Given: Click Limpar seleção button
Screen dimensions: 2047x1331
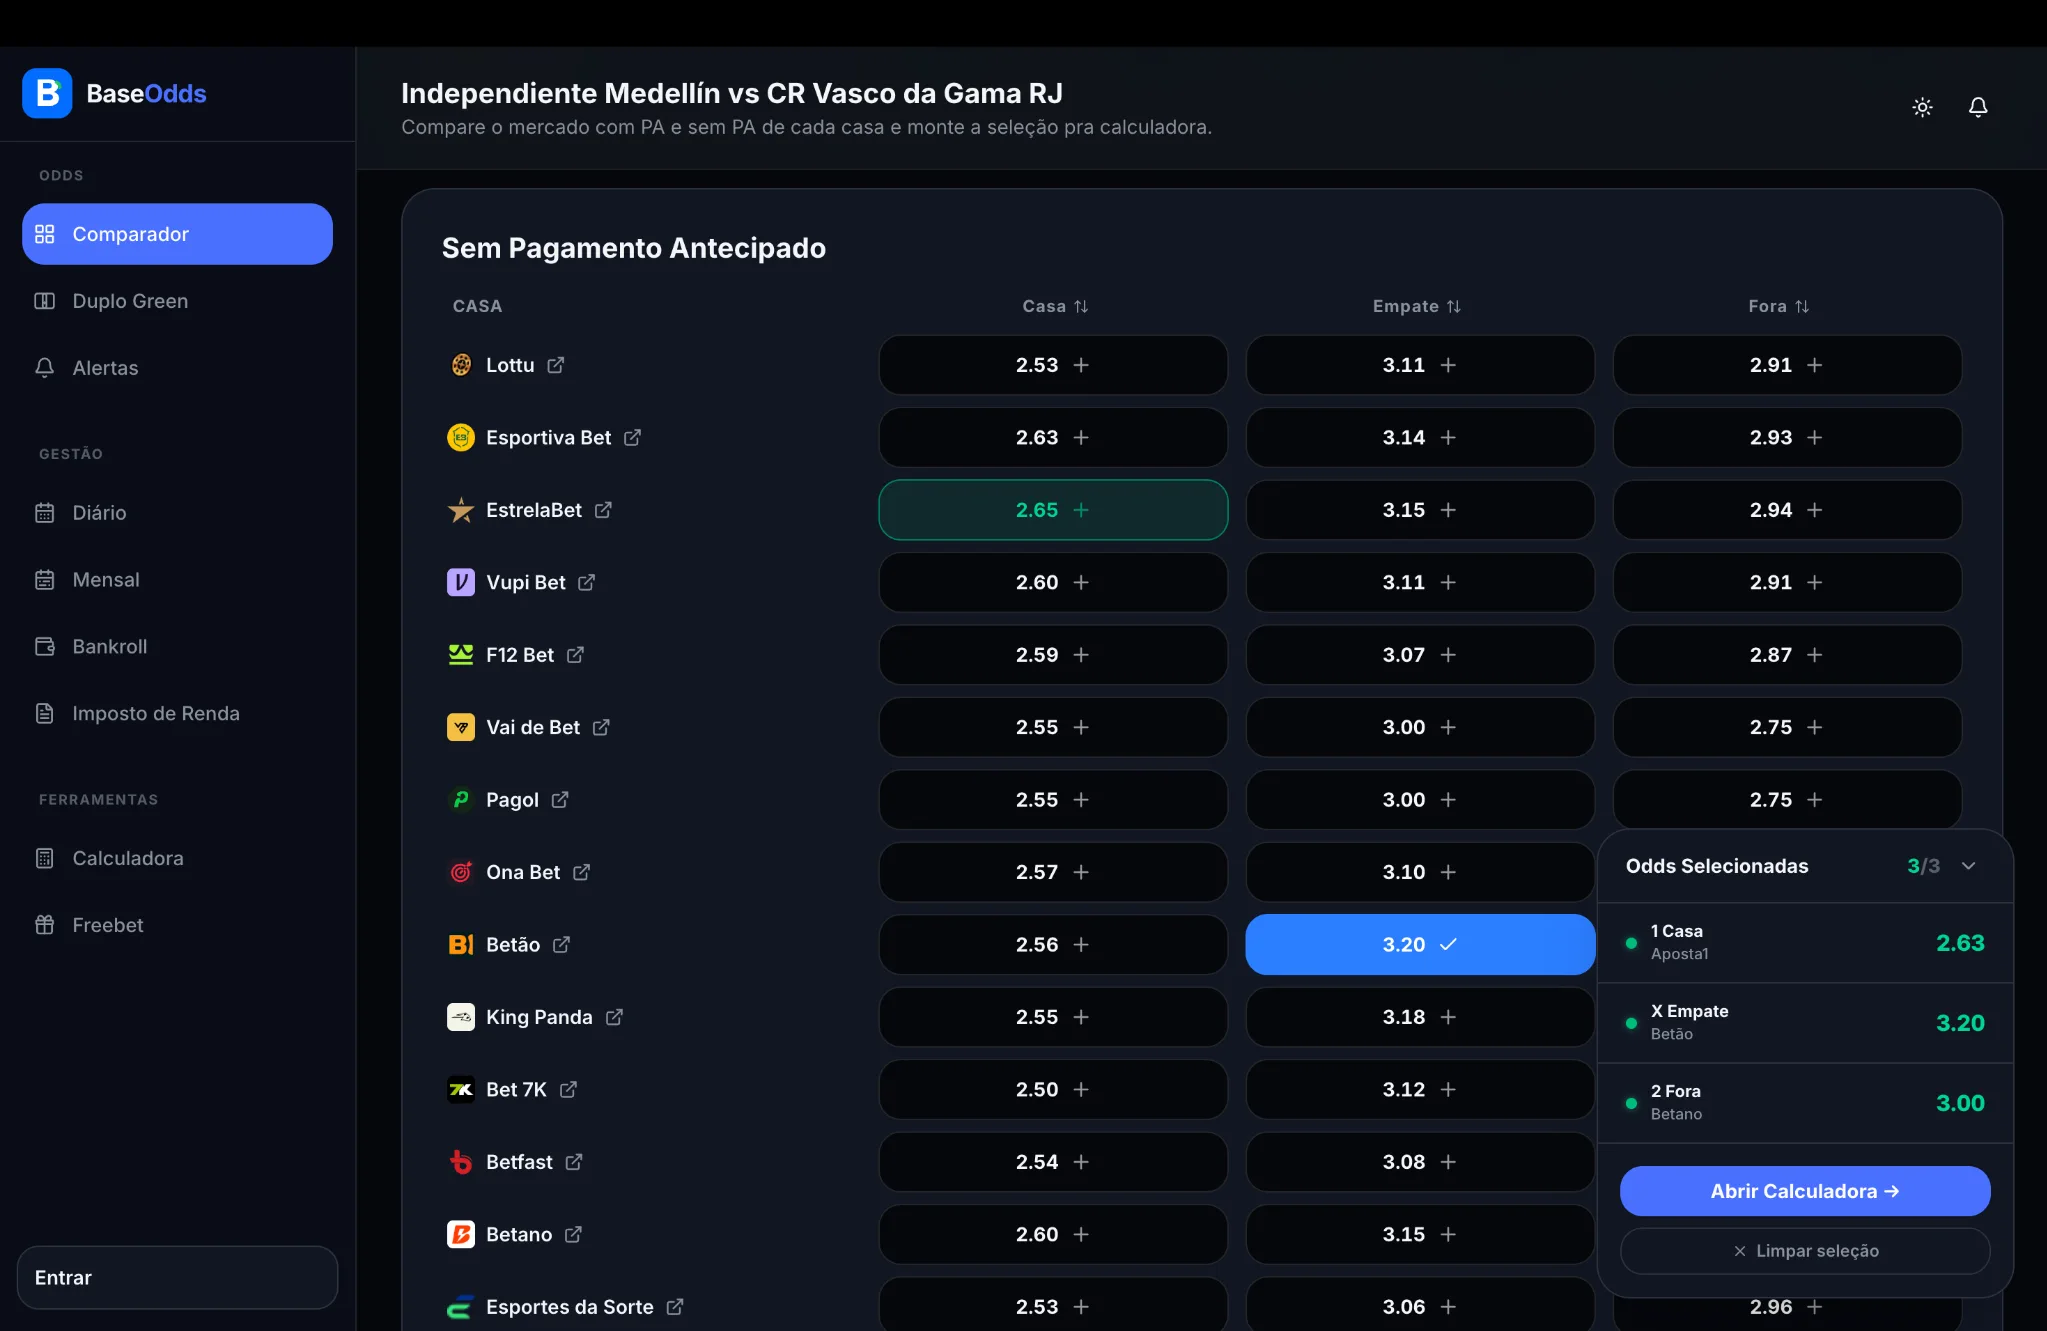Looking at the screenshot, I should [1805, 1251].
